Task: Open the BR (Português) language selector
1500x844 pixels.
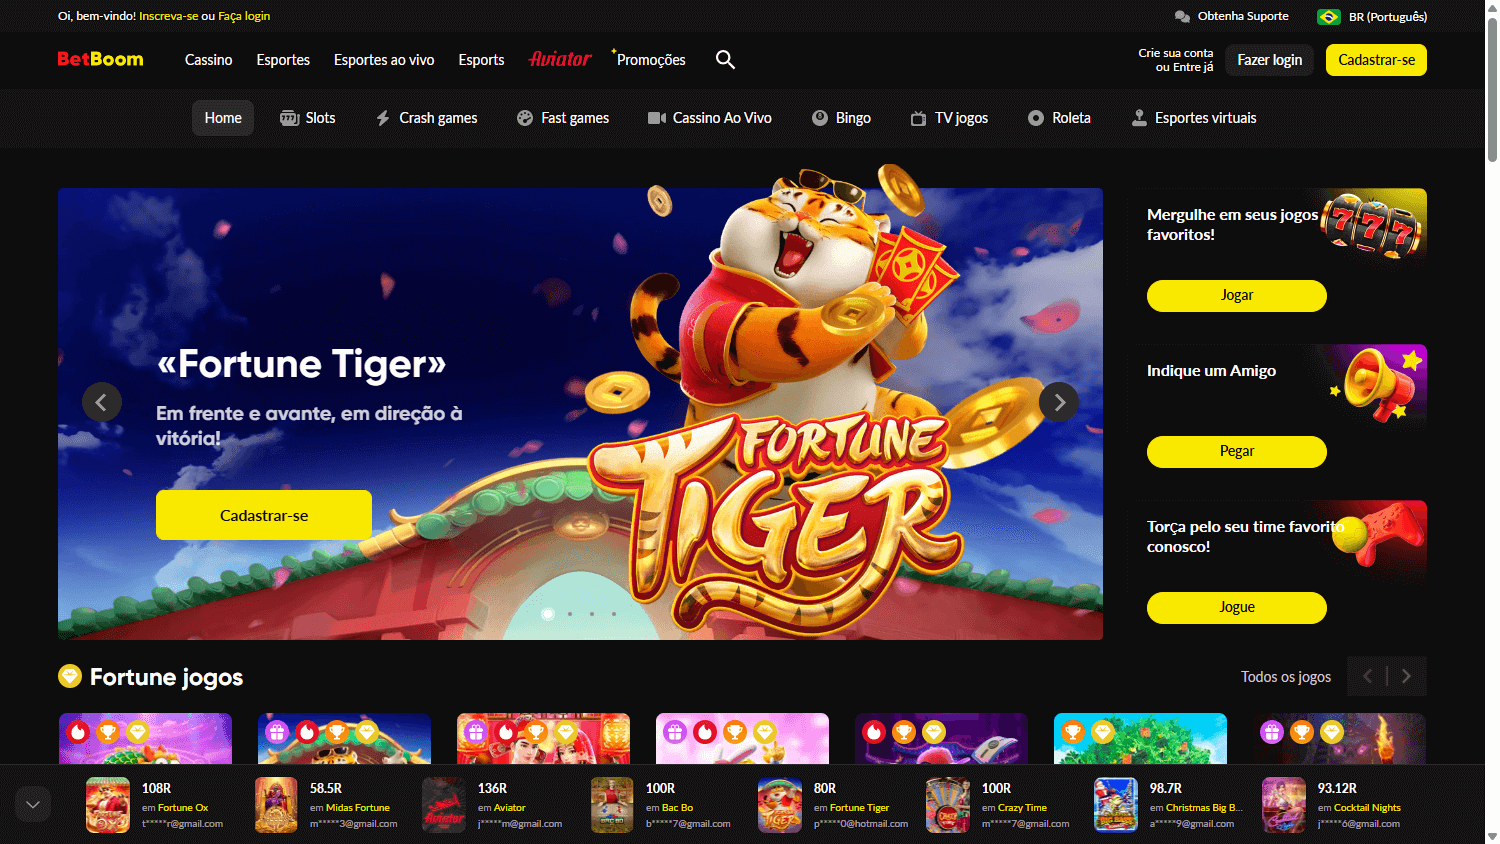Action: [1372, 16]
